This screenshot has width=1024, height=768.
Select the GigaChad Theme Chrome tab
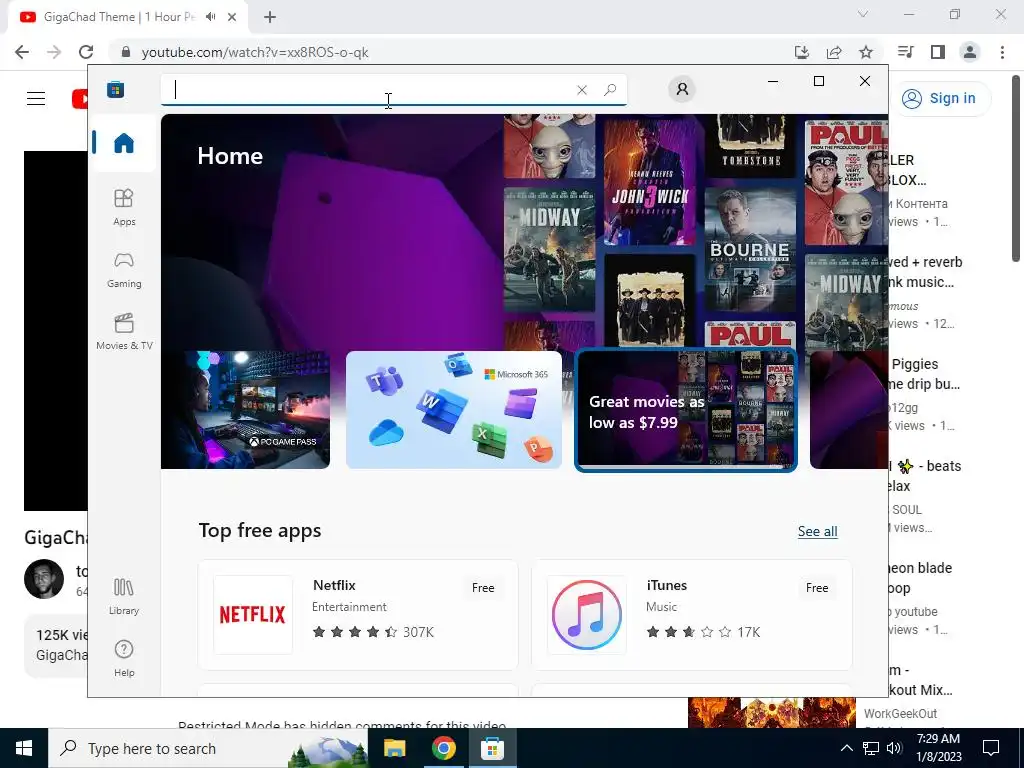pos(128,17)
